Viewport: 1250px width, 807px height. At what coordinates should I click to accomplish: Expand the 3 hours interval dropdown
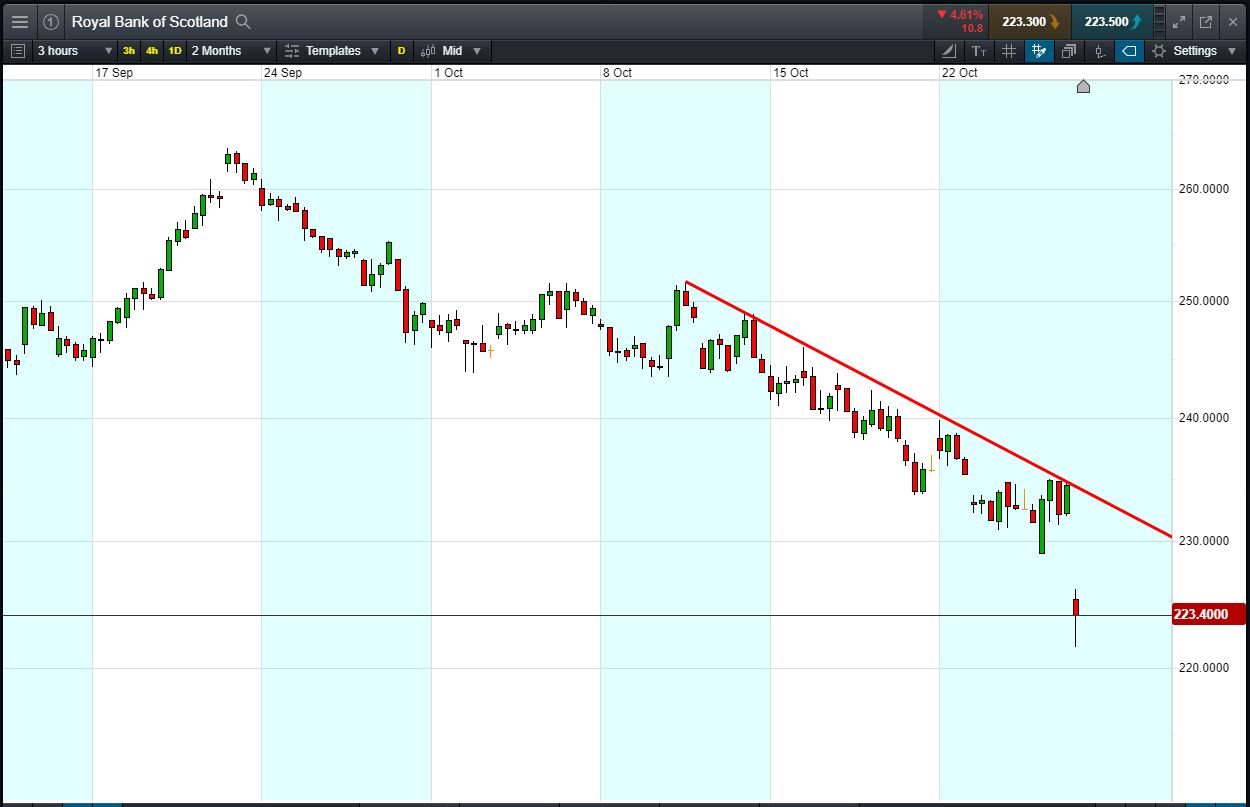click(x=74, y=51)
